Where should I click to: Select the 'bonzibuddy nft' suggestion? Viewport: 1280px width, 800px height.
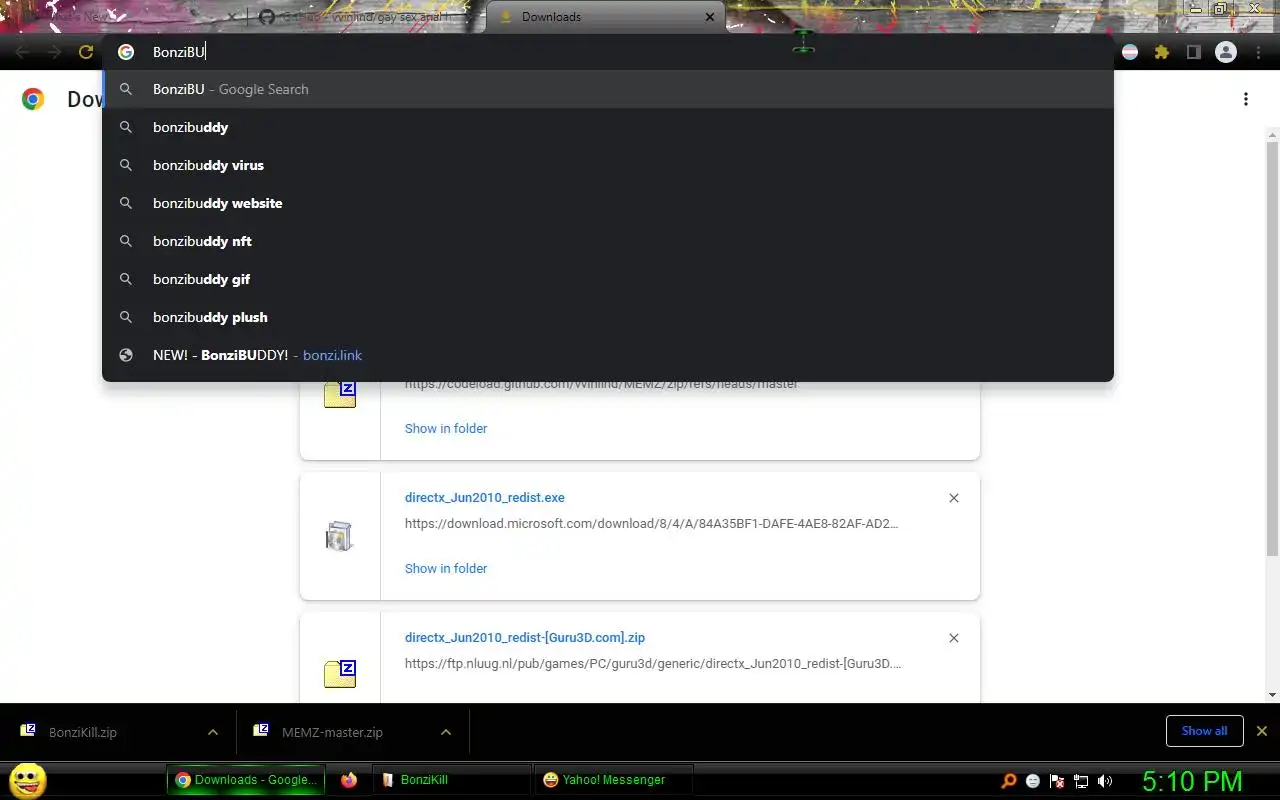pos(608,241)
